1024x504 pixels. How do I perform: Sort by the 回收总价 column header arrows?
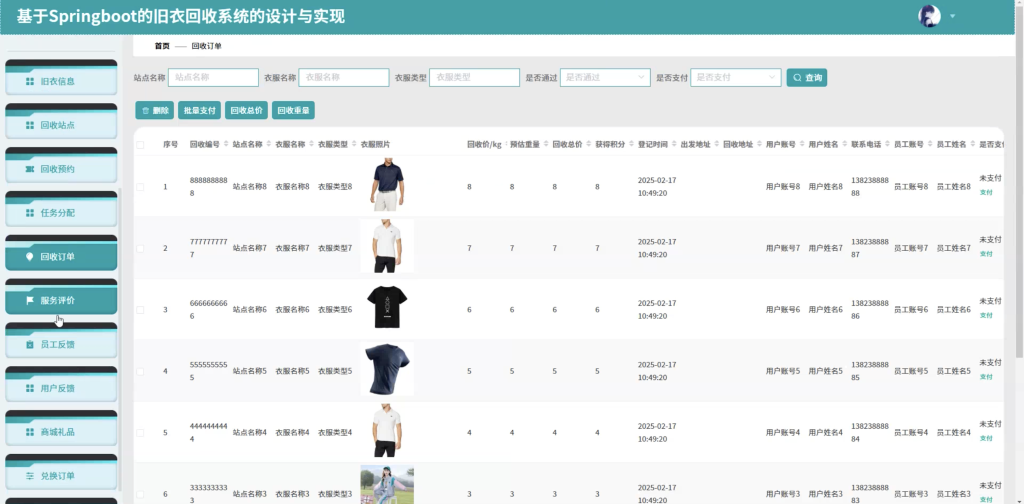point(588,145)
